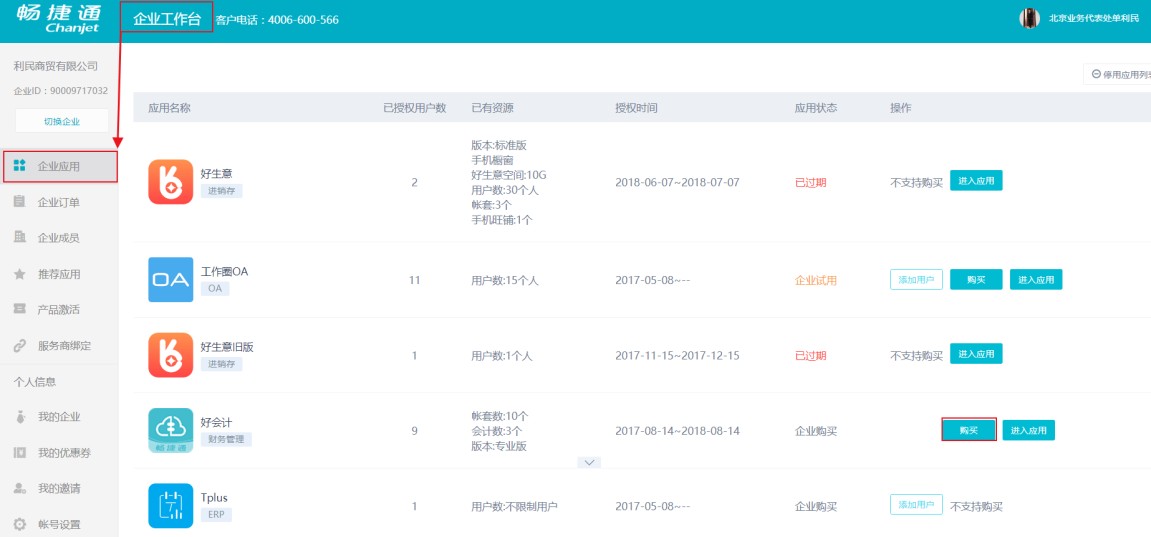Open 帐号设置 in the sidebar
The height and width of the screenshot is (537, 1151).
pos(59,525)
